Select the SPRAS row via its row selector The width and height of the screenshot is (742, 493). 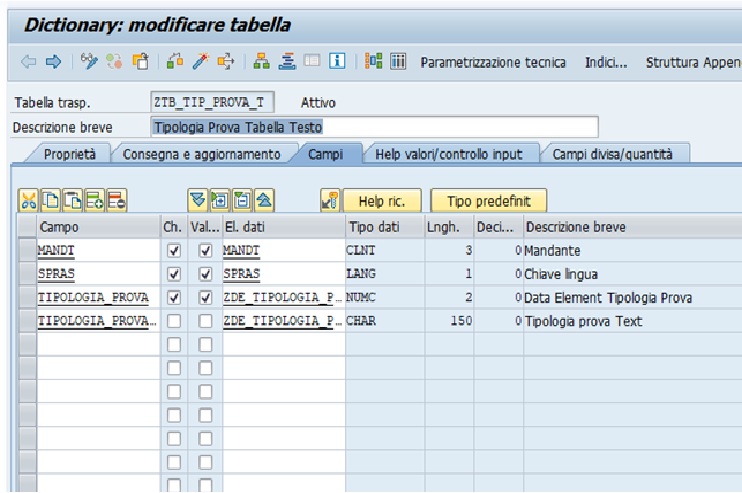27,274
